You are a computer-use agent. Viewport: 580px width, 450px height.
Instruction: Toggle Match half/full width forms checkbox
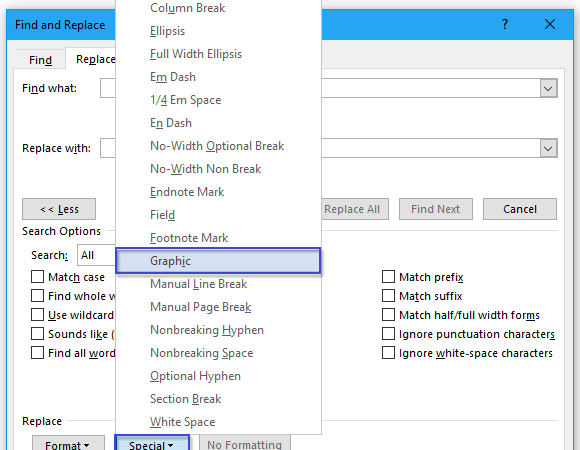click(388, 315)
